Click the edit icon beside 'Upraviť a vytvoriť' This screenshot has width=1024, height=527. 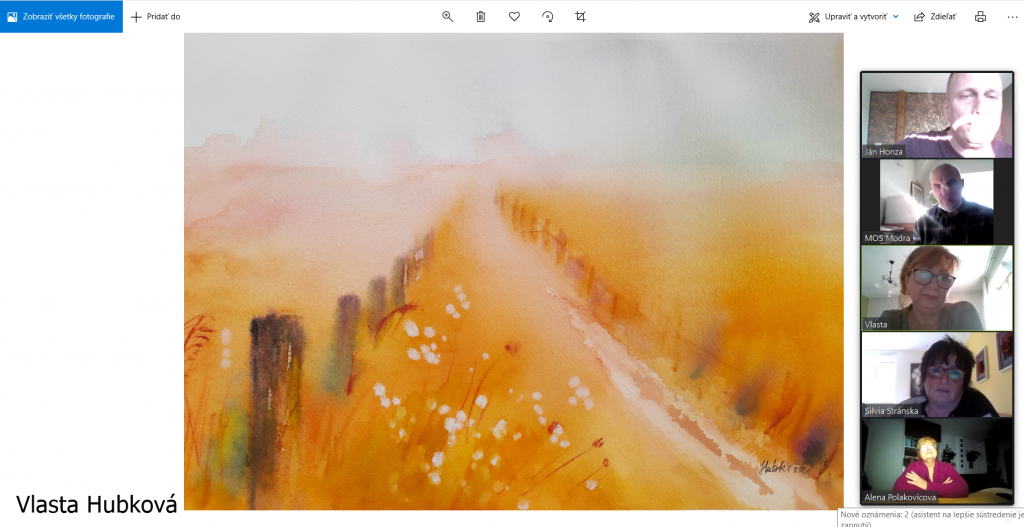814,18
